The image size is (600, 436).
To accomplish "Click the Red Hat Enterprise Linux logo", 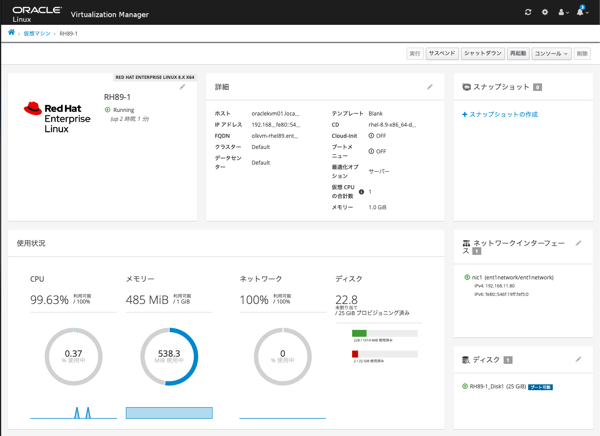I will pos(57,118).
